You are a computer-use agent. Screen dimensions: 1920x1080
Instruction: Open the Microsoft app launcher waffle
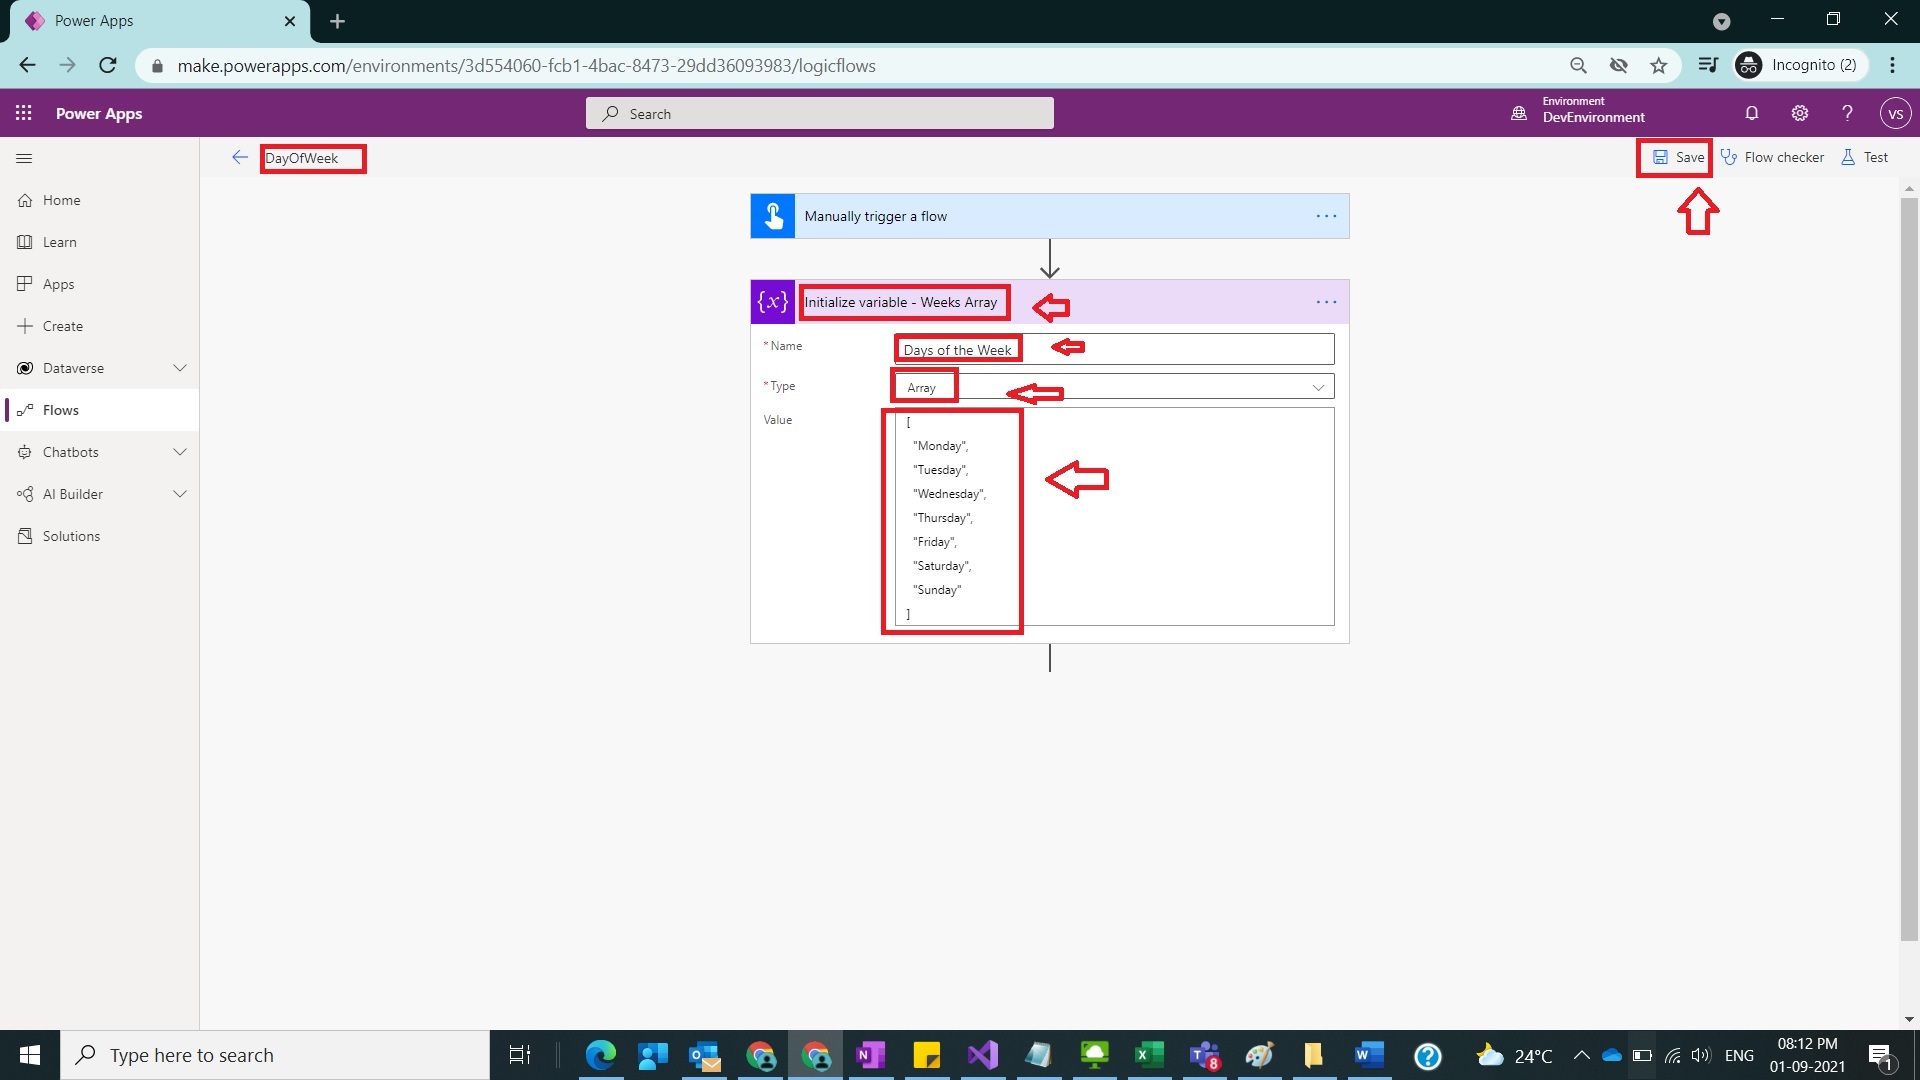(x=24, y=113)
